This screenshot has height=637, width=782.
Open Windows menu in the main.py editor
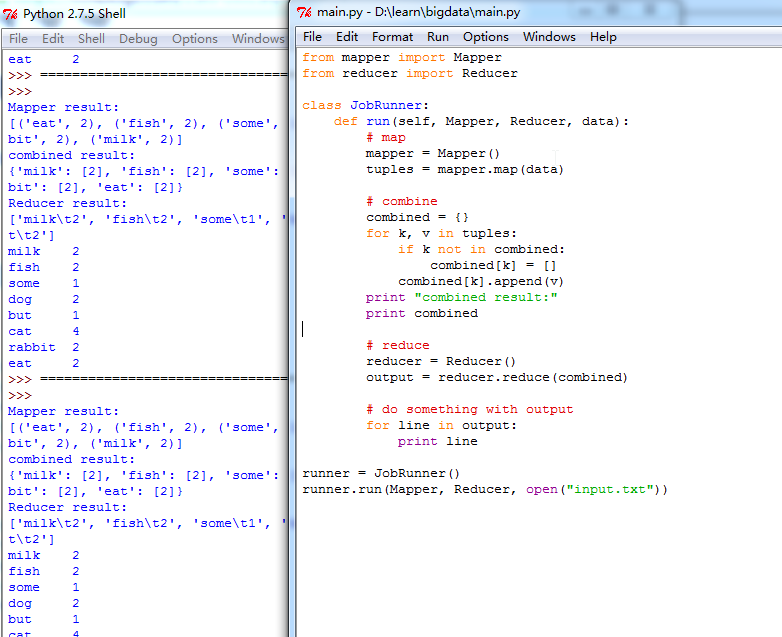549,37
